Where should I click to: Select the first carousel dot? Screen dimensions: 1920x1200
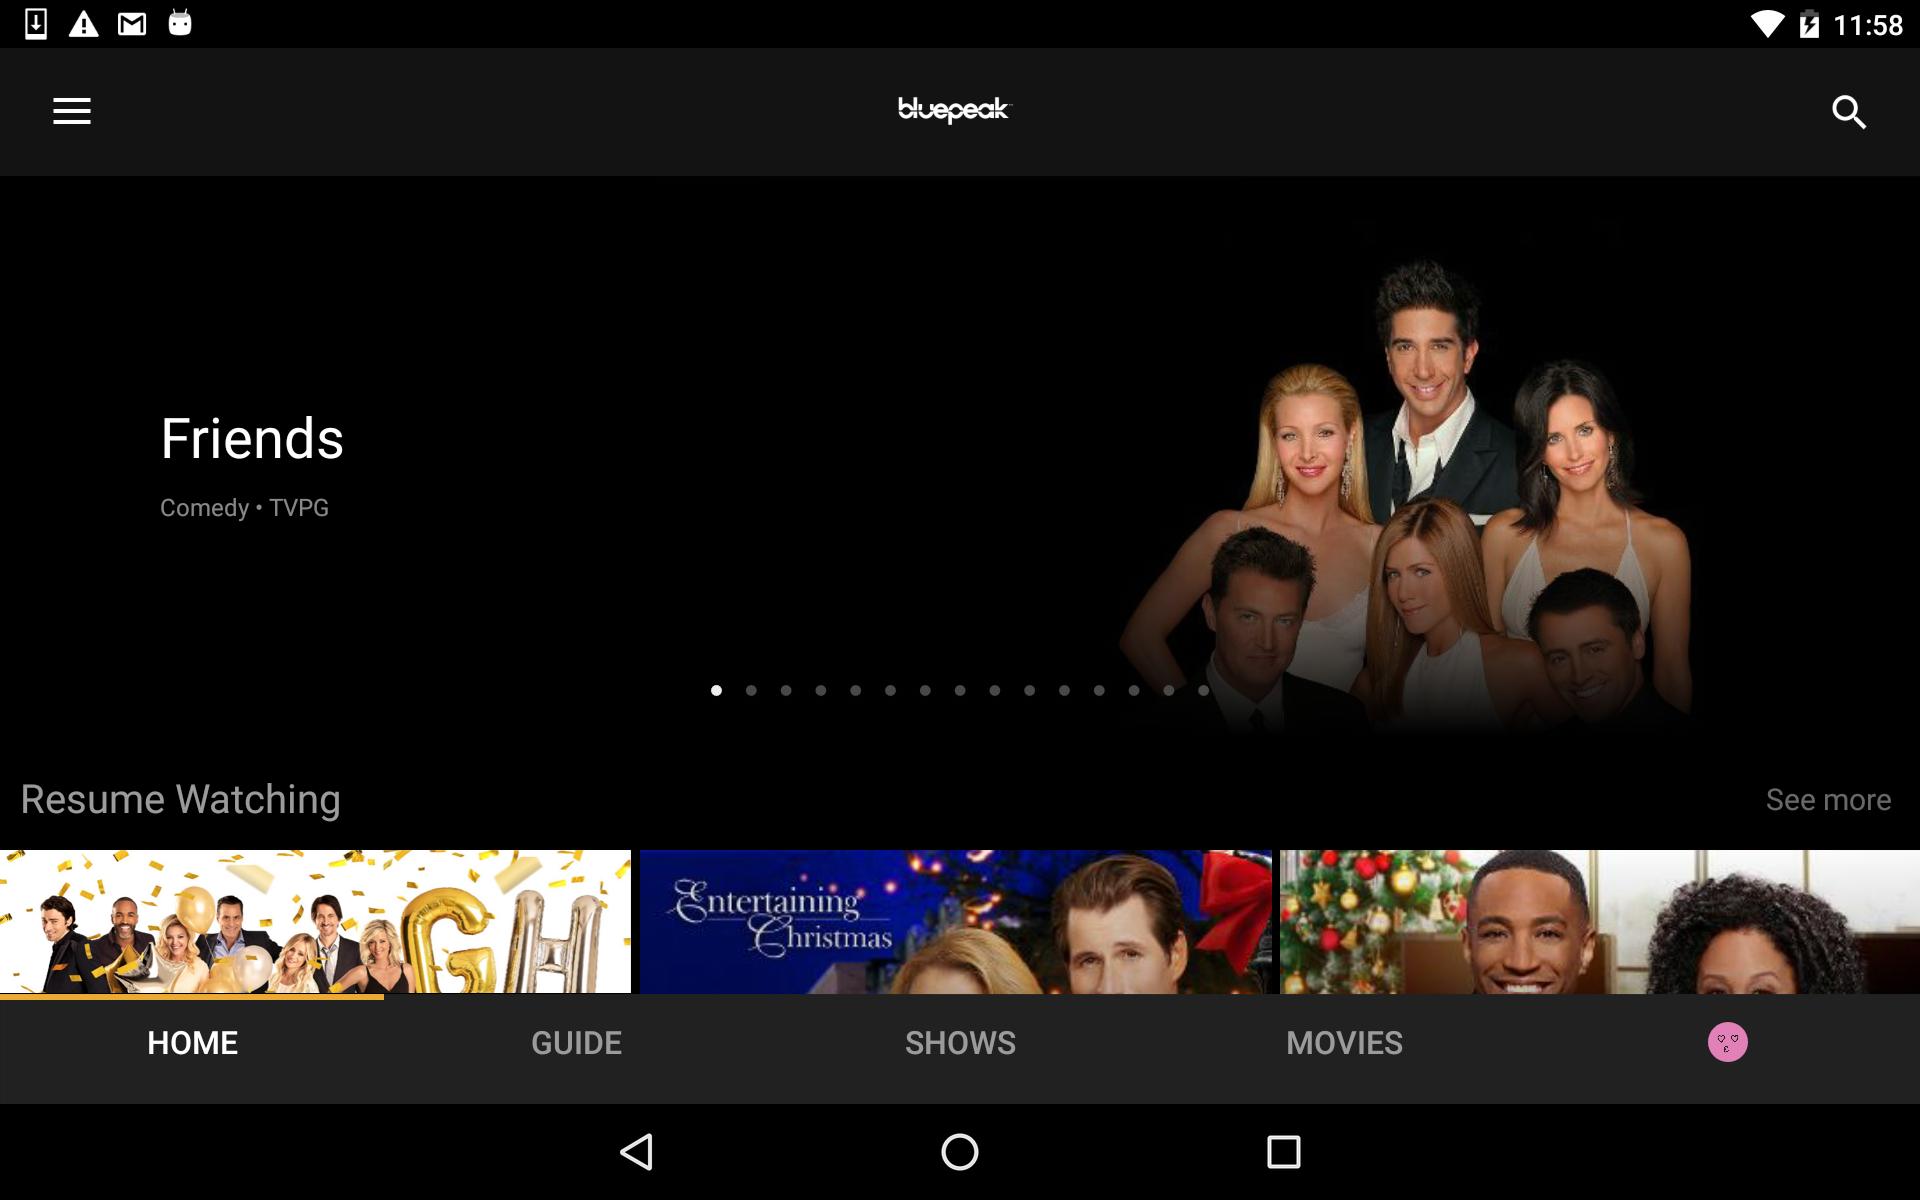(716, 690)
